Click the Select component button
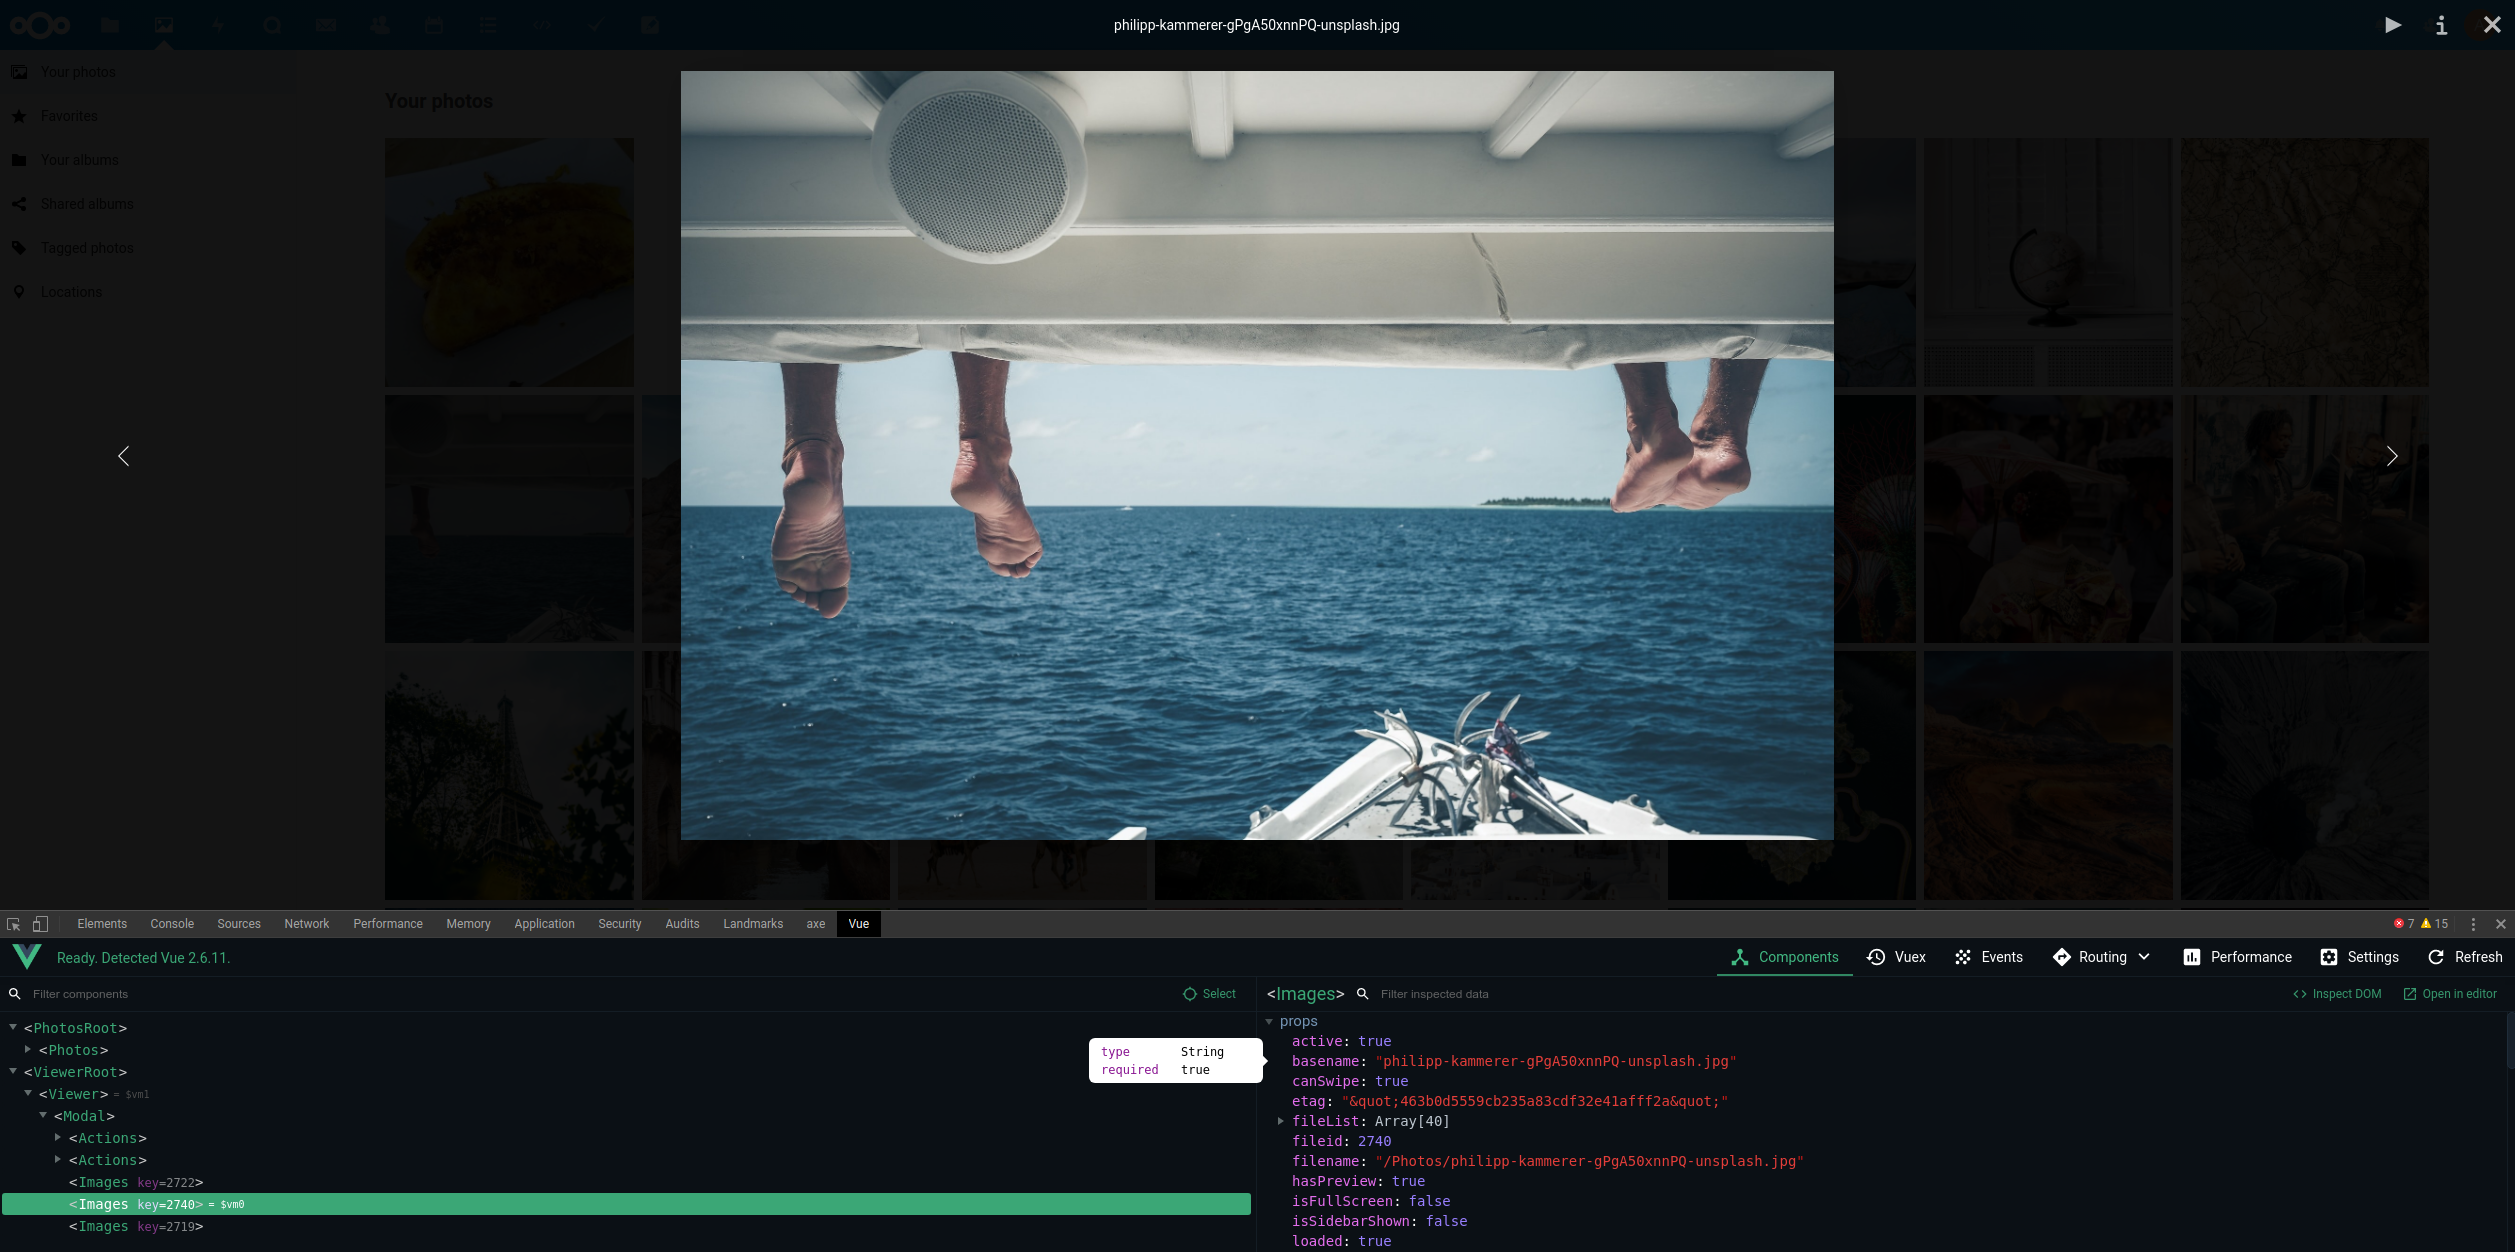The image size is (2515, 1252). (1209, 994)
